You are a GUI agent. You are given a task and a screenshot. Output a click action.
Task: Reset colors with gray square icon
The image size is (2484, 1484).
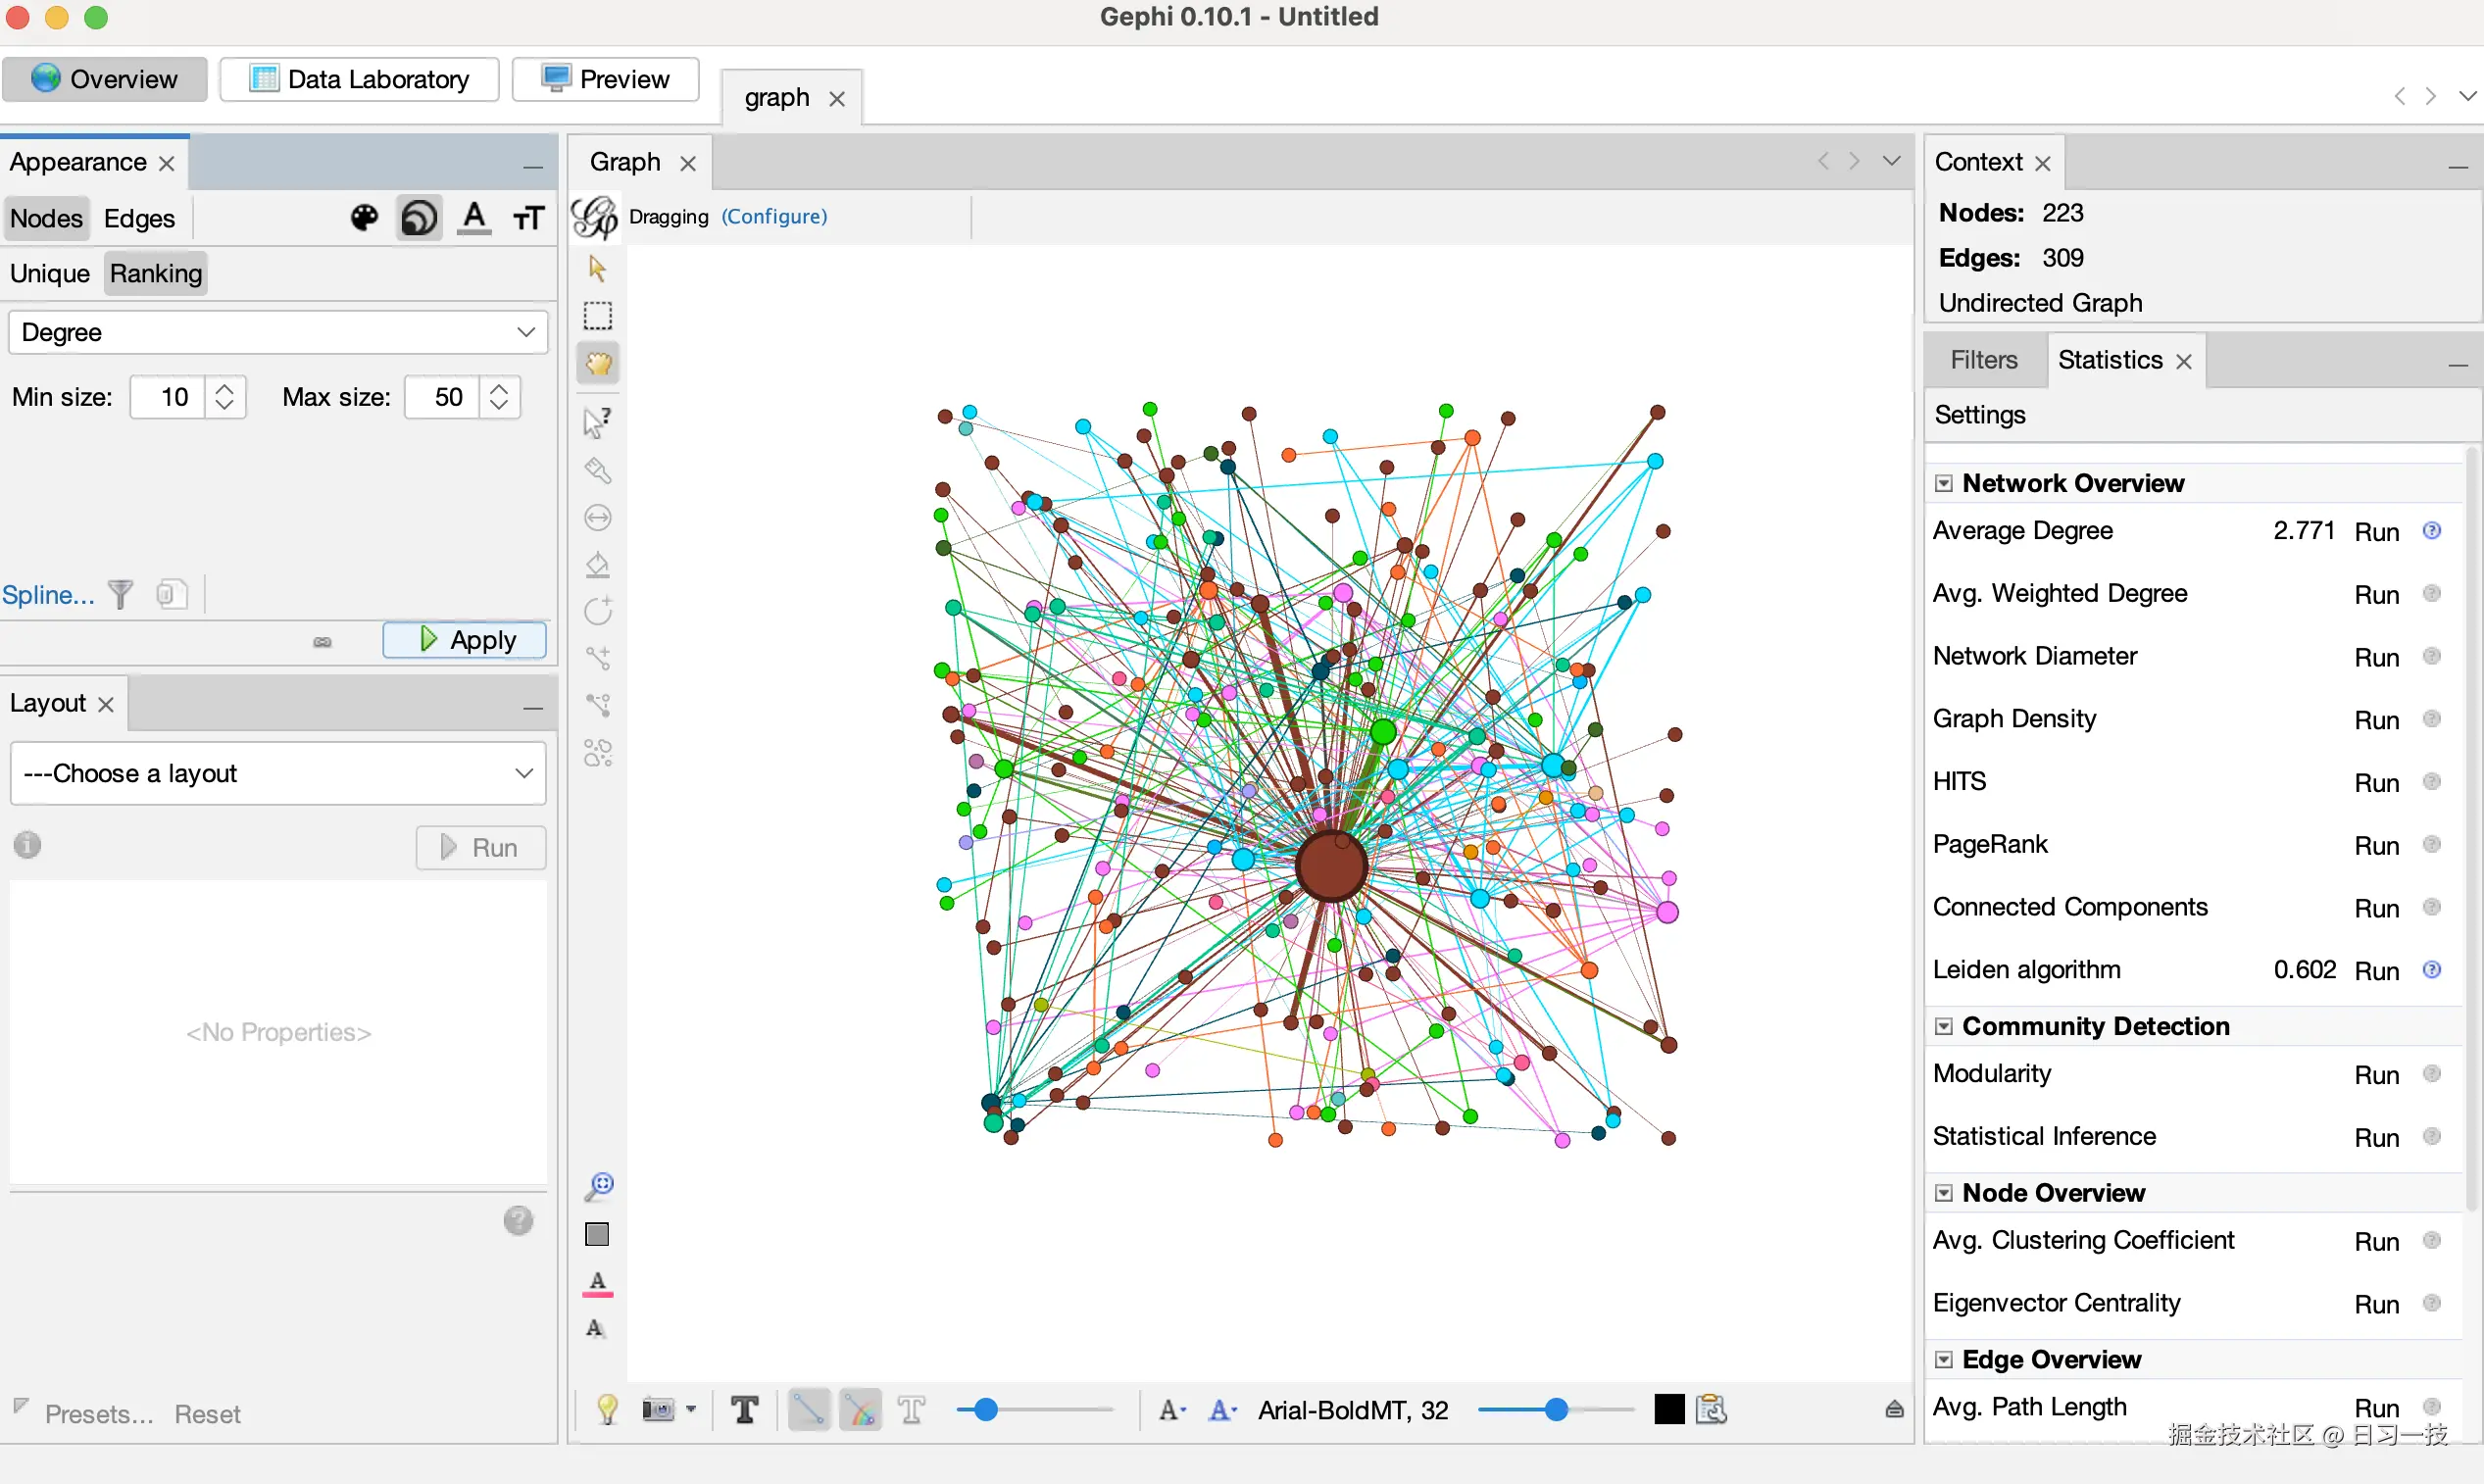tap(597, 1235)
